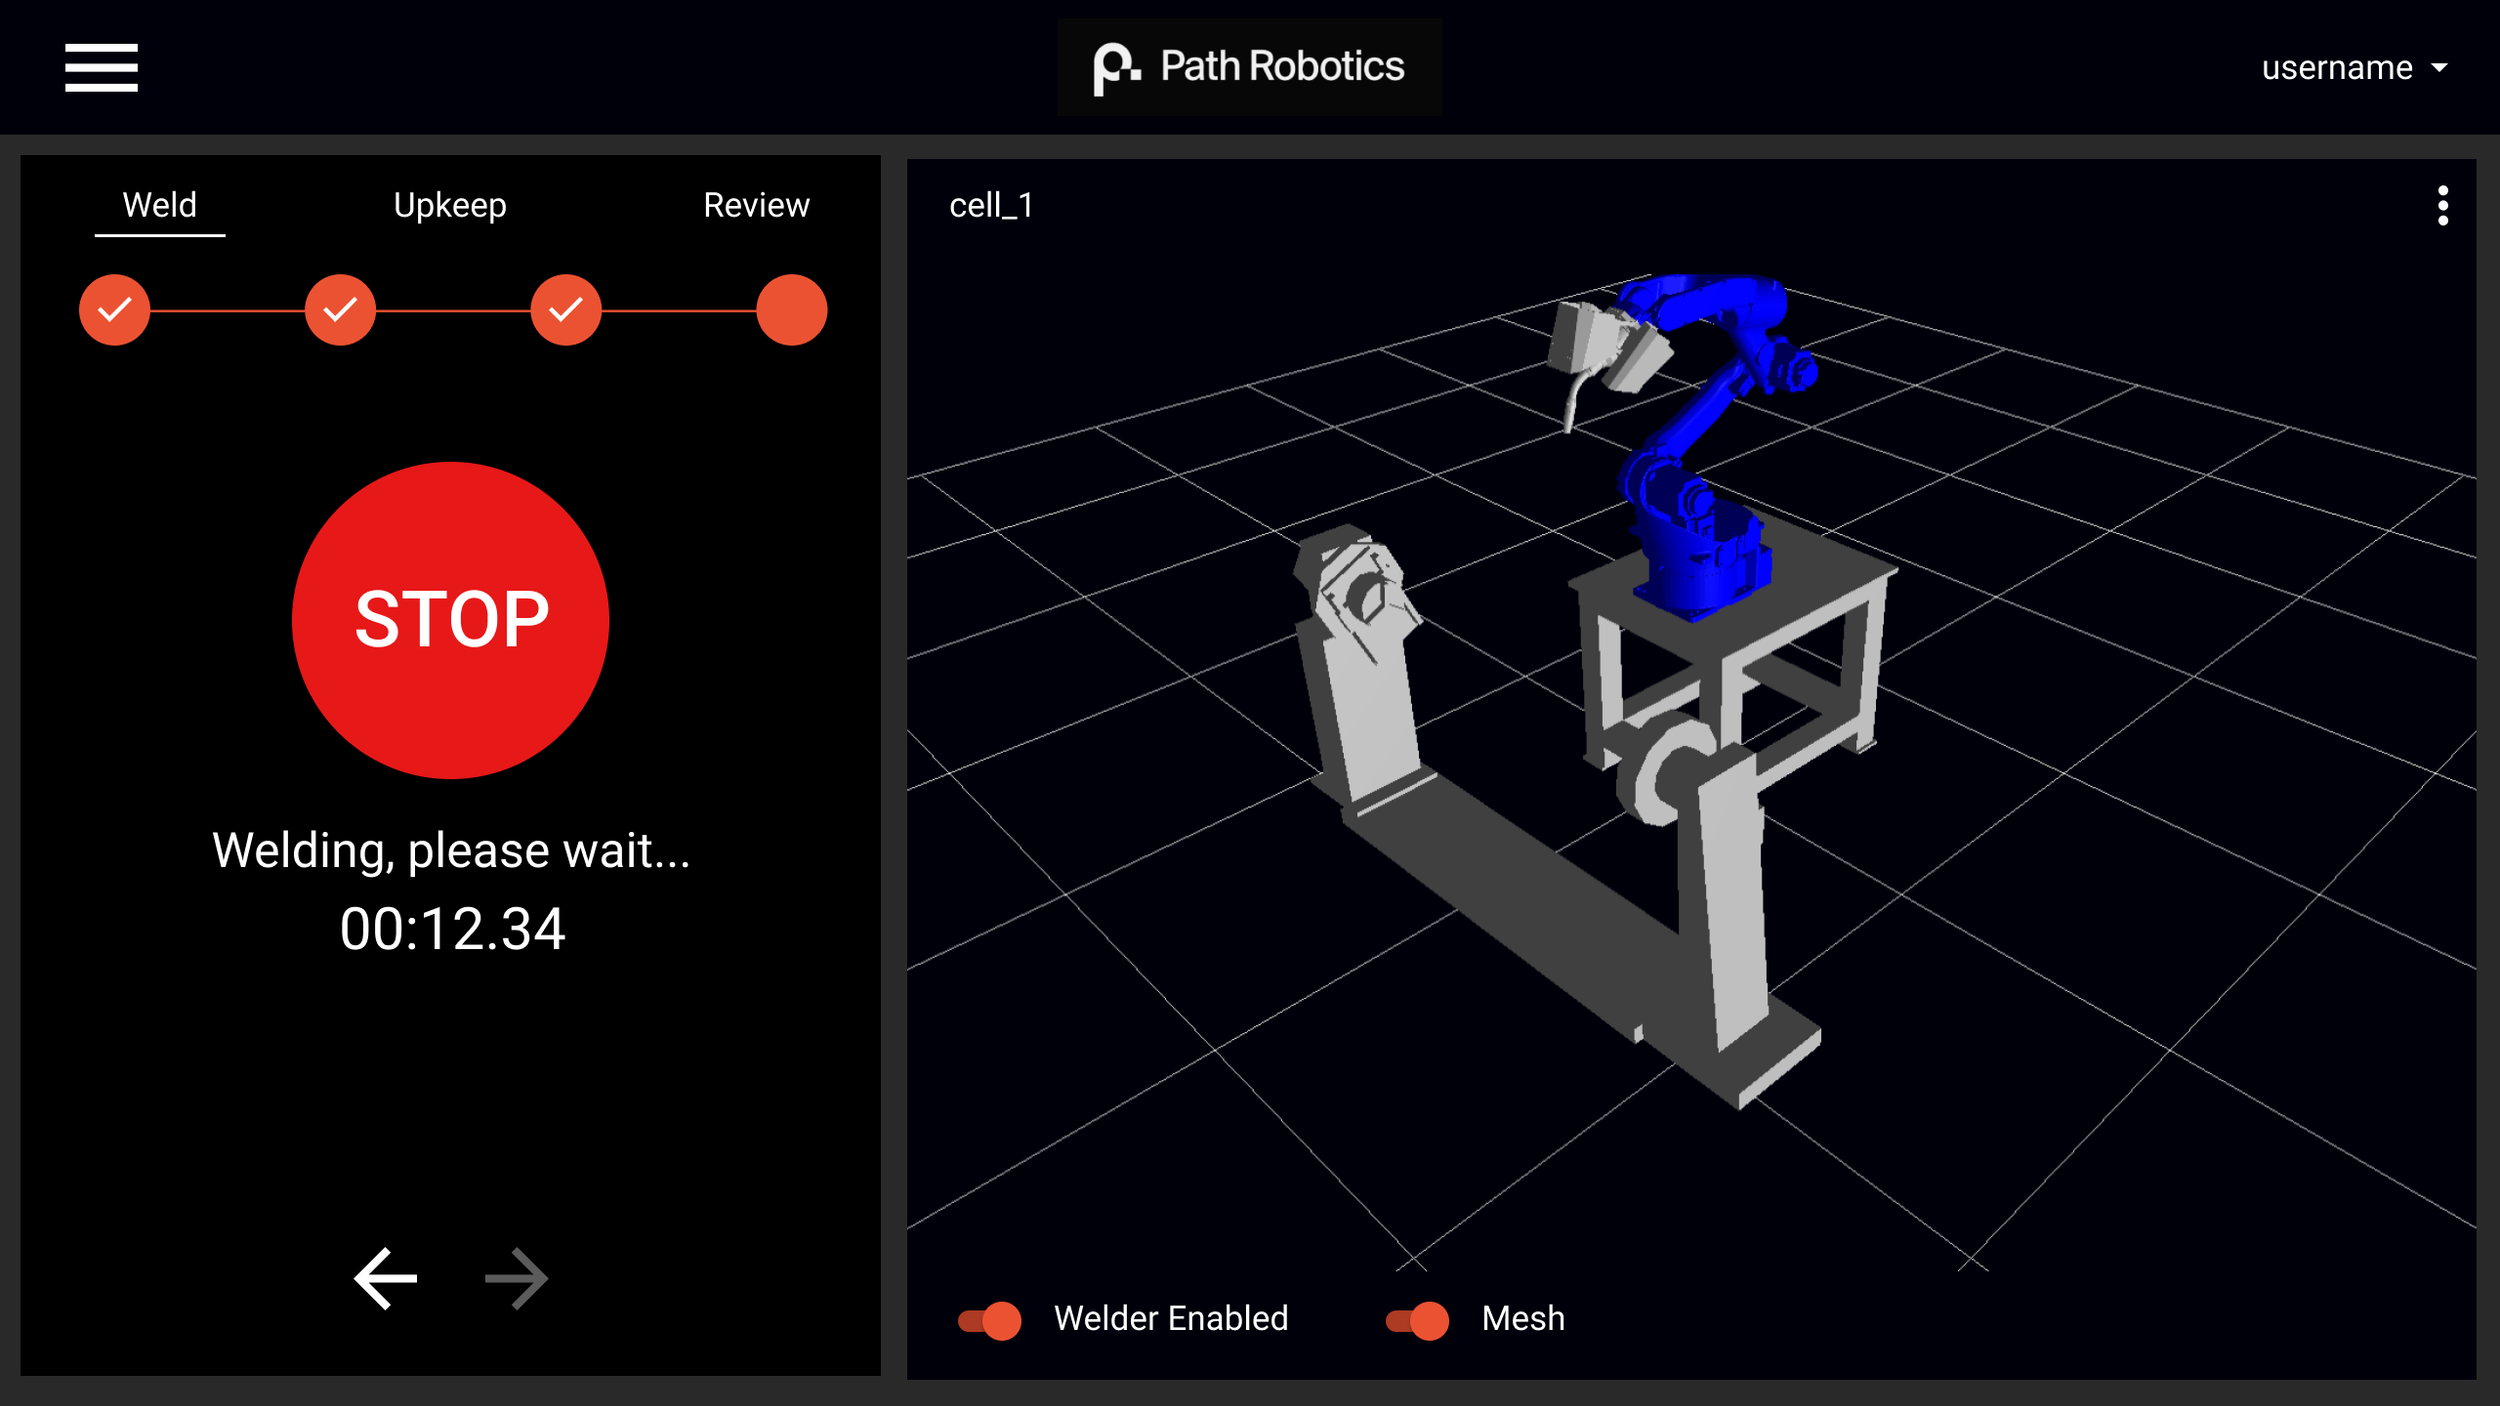
Task: Open the Review tab
Action: click(756, 205)
